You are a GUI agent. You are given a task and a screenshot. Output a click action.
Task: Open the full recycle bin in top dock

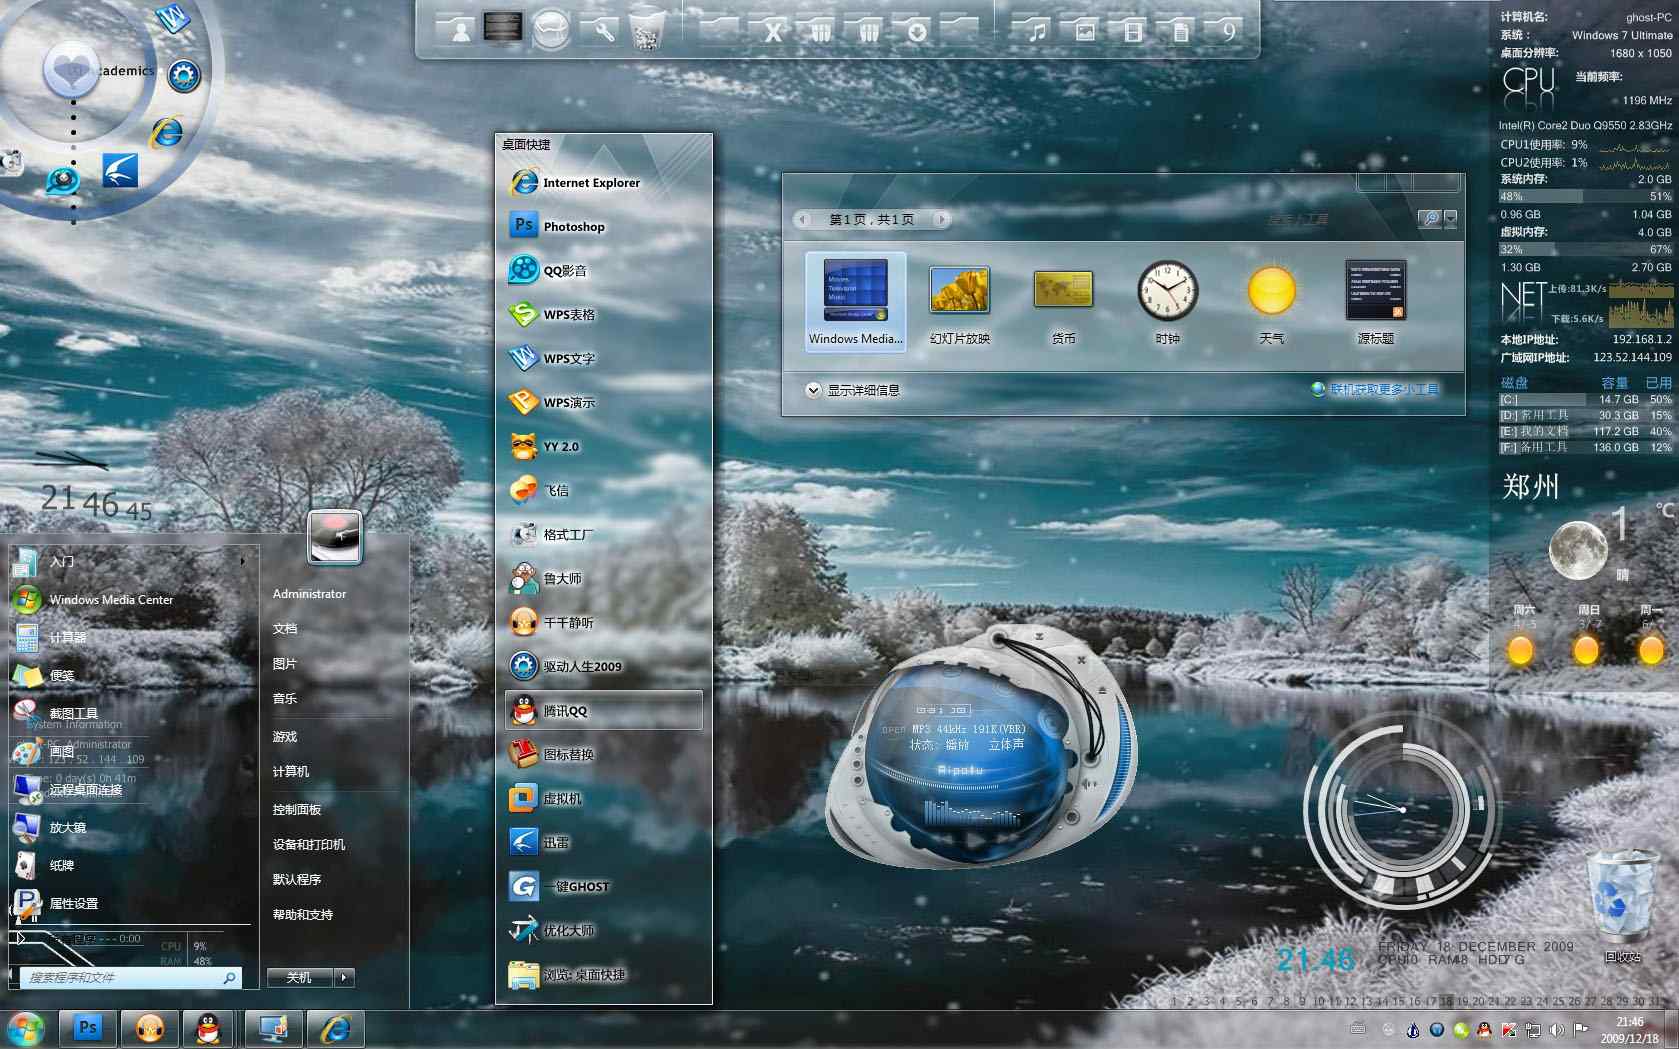[648, 29]
